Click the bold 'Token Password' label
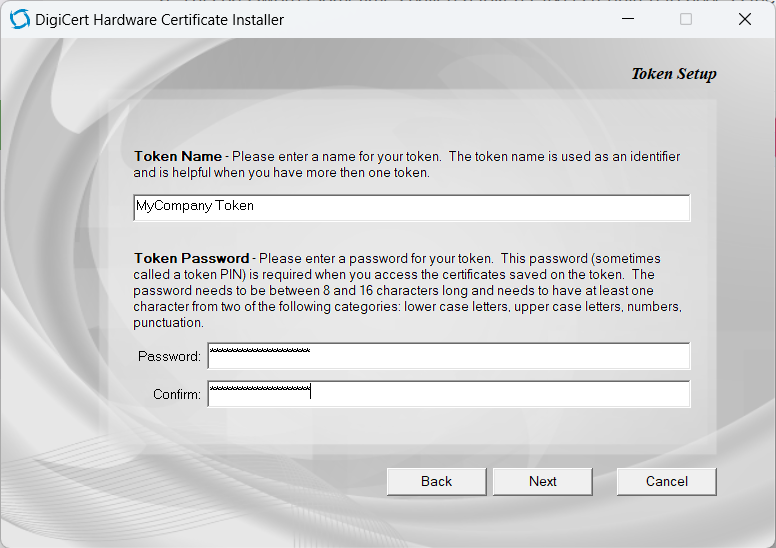776x548 pixels. (x=192, y=258)
